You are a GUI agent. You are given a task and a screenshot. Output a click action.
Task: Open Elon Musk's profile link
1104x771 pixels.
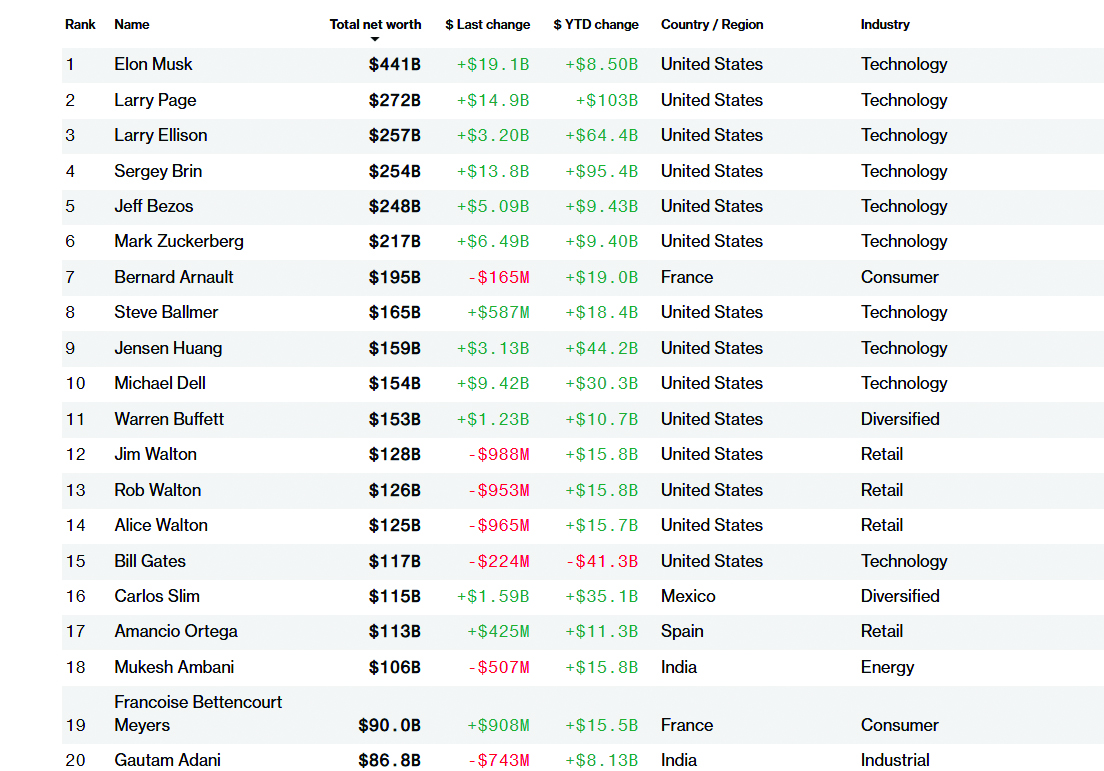pos(153,64)
